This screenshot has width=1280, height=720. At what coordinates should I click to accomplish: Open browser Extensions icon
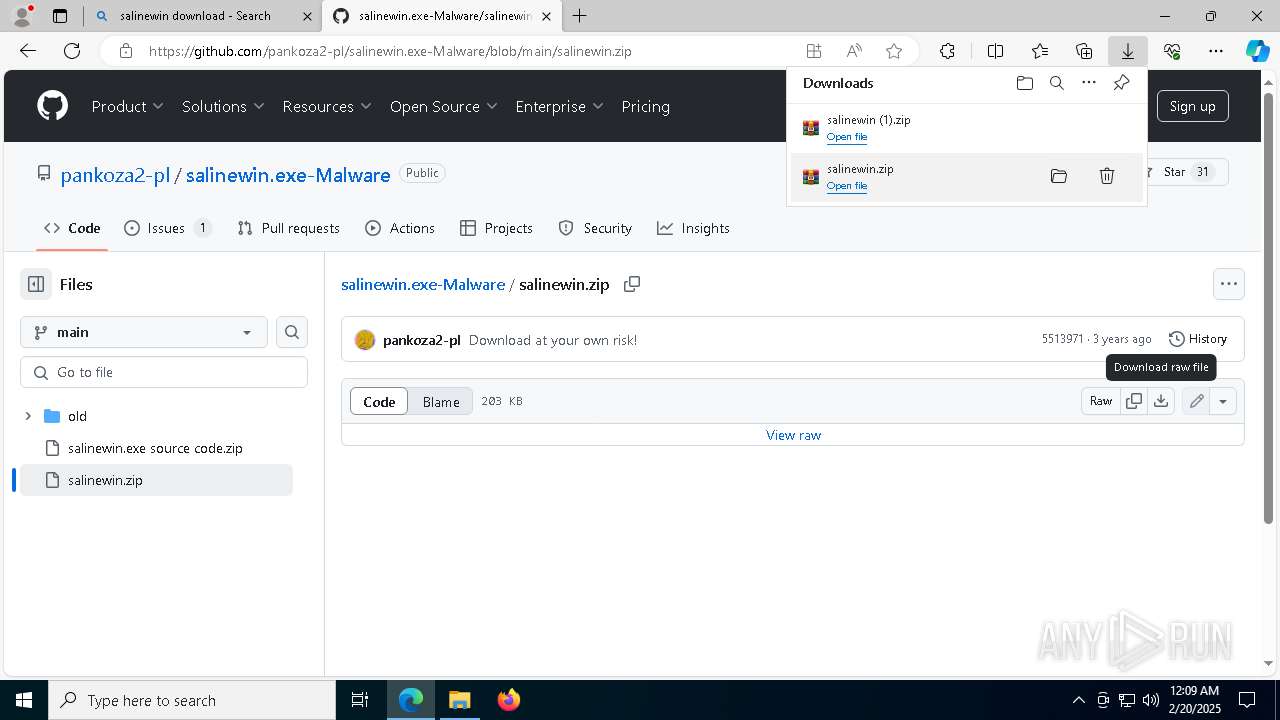(x=947, y=51)
